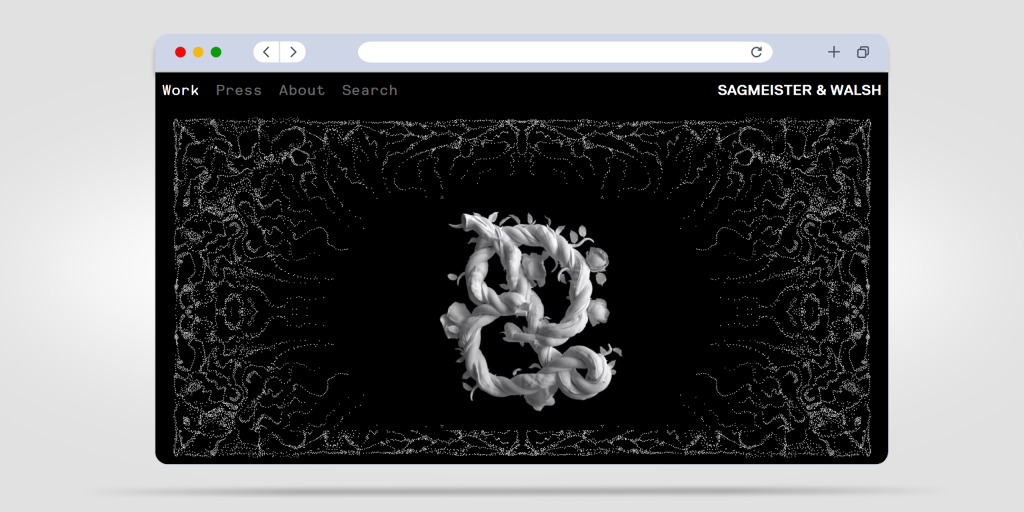Click the browser forward arrow
Screen dimensions: 1024x512
[293, 52]
